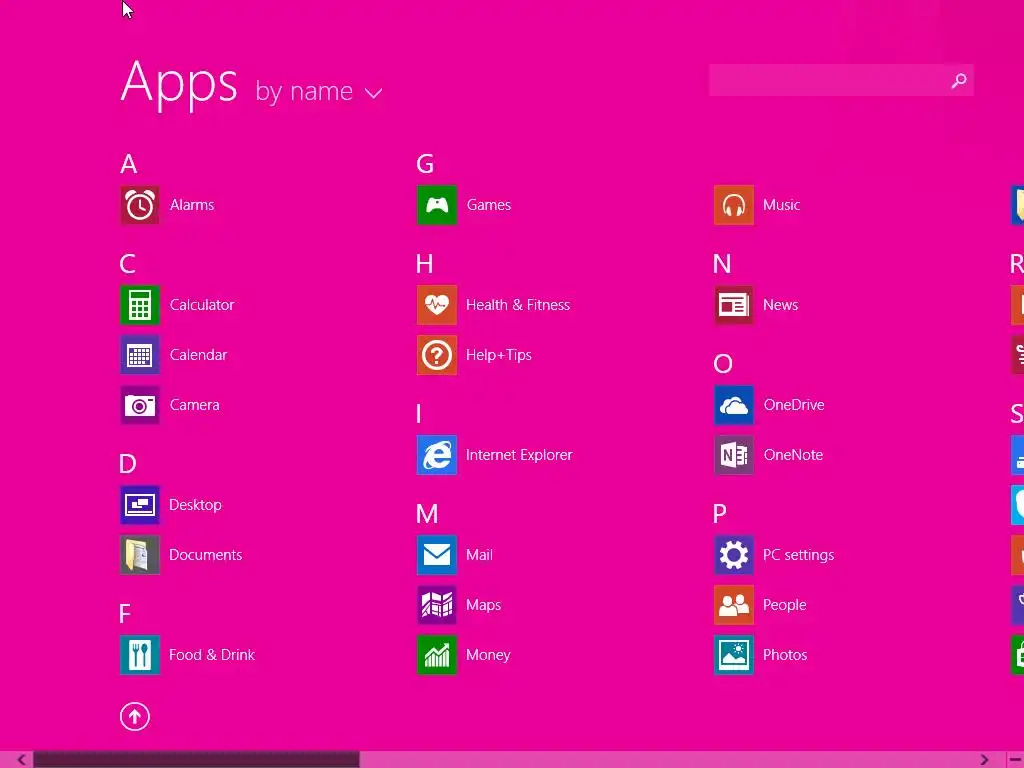Viewport: 1024px width, 768px height.
Task: Click the up arrow to Start screen
Action: 135,716
